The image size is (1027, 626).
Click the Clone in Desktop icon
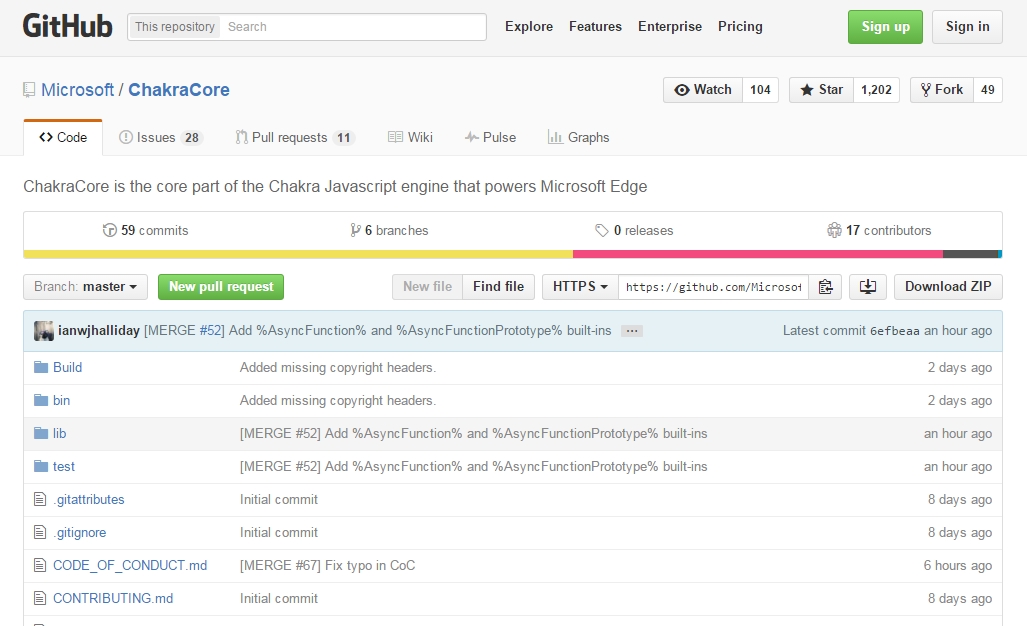[867, 287]
